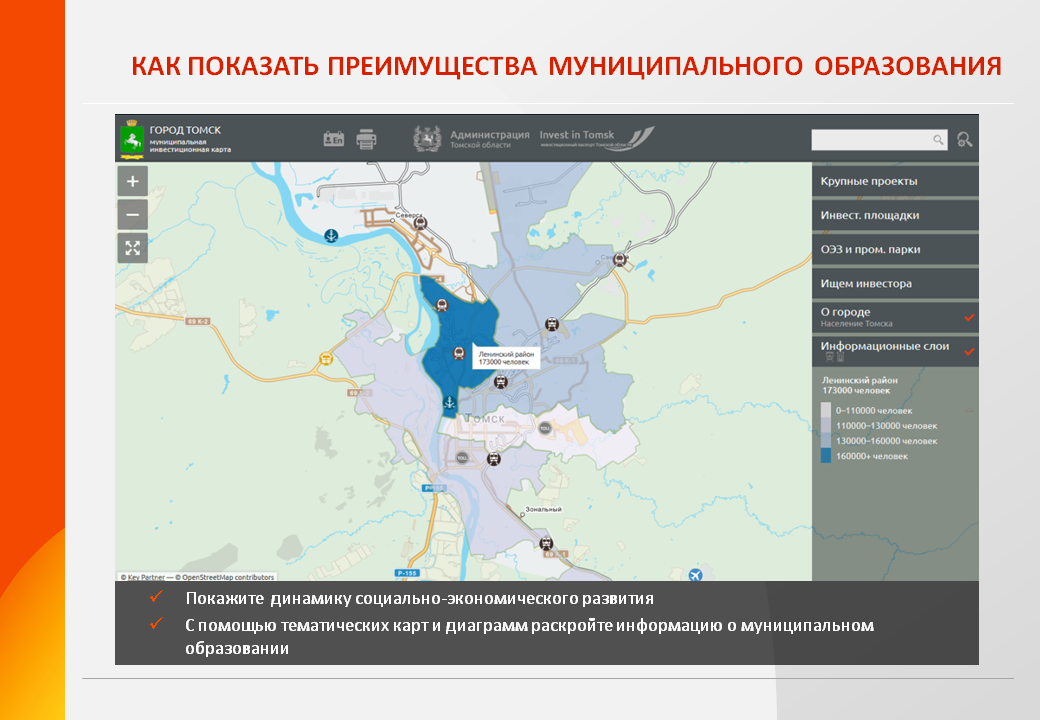The width and height of the screenshot is (1040, 720).
Task: Click the TOLL marker right of the Томск label
Action: pos(545,428)
